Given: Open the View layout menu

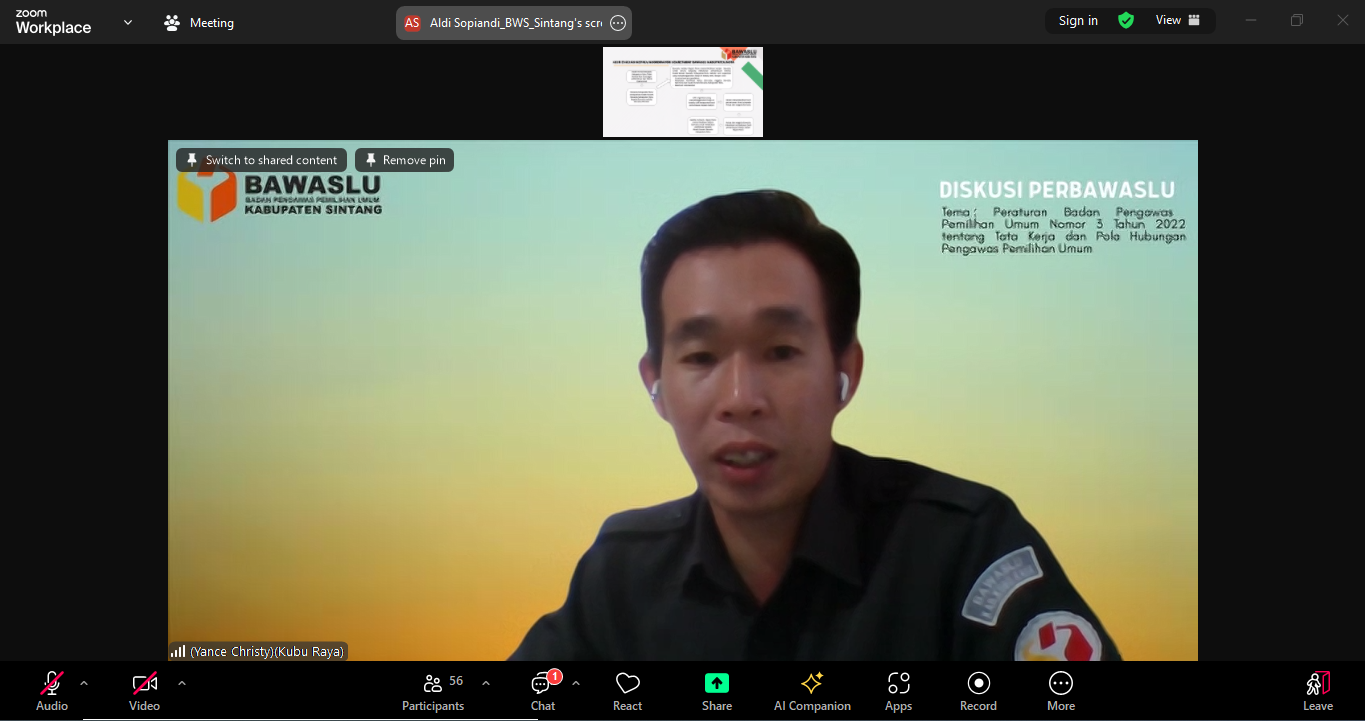Looking at the screenshot, I should tap(1177, 21).
